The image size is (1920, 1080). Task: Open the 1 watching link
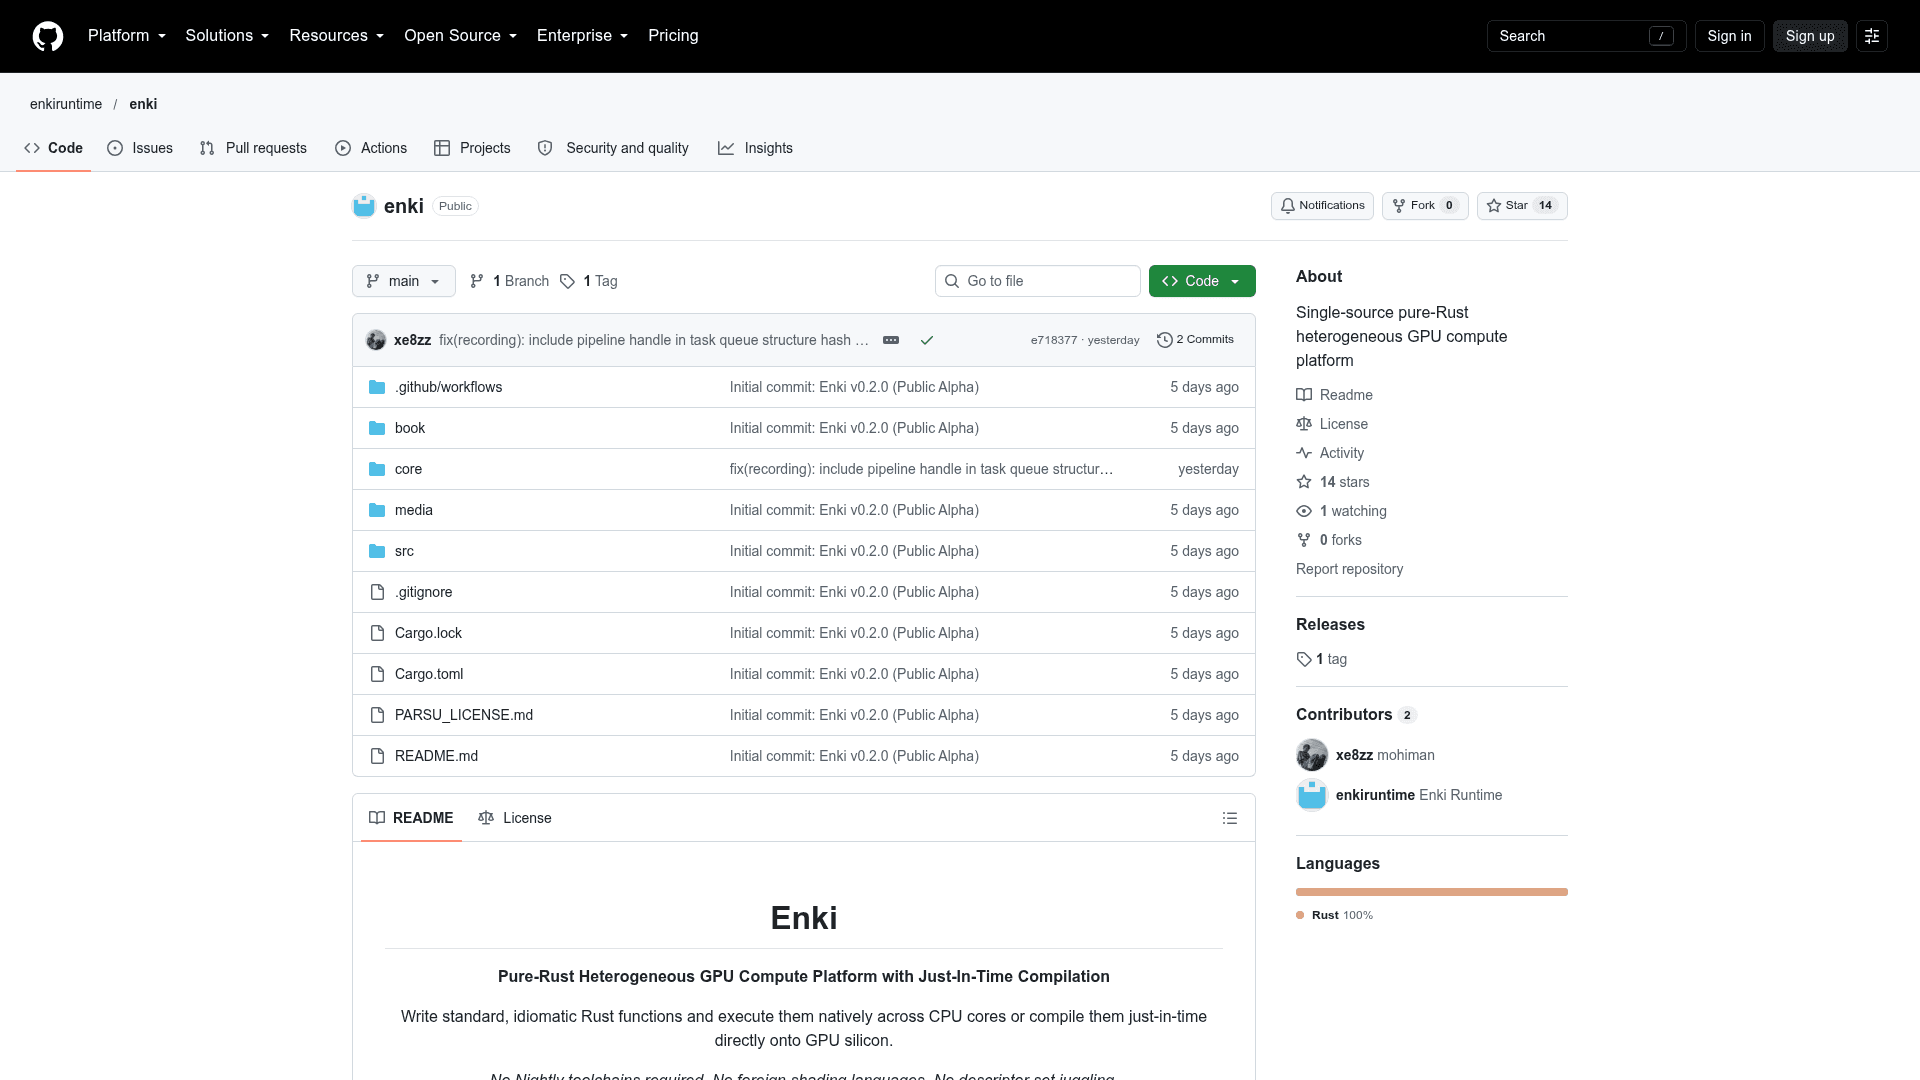[x=1353, y=511]
